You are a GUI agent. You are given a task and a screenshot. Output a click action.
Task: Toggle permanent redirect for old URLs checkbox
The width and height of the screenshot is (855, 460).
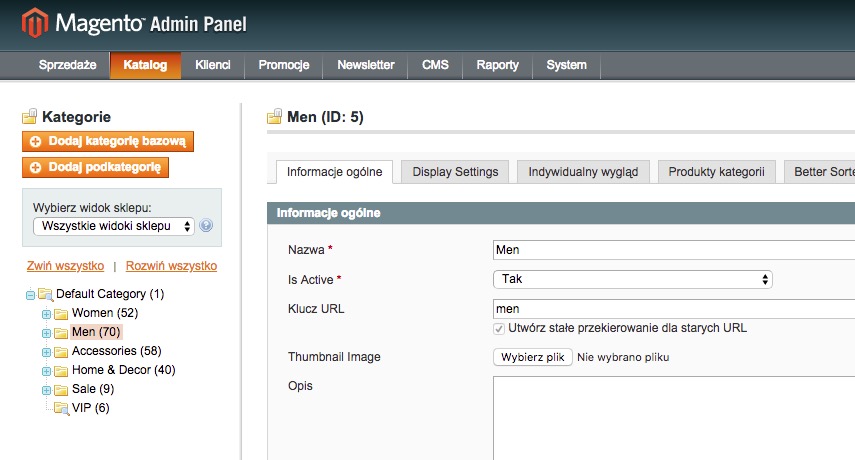499,328
